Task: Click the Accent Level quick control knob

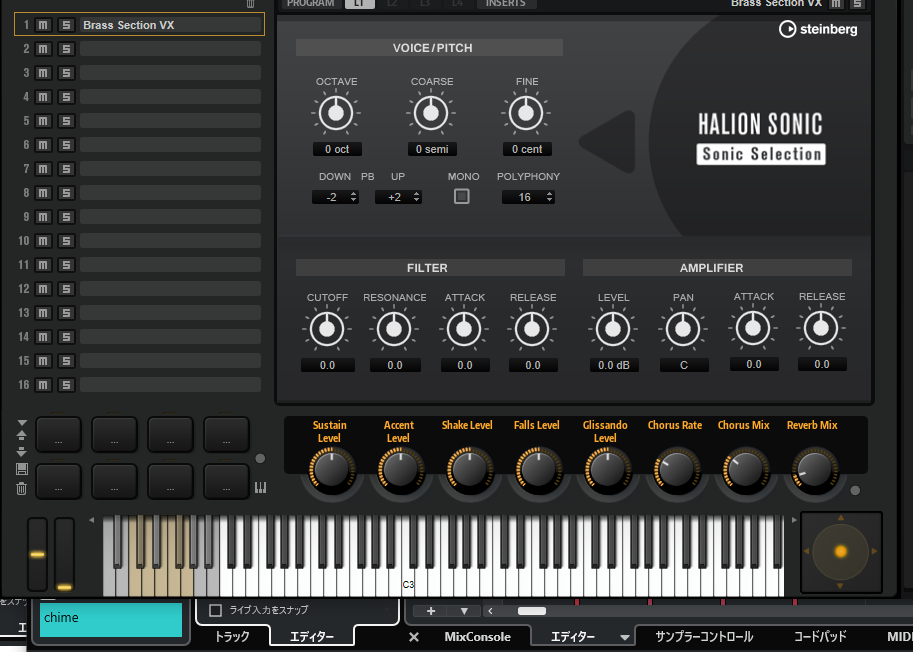Action: pos(401,469)
